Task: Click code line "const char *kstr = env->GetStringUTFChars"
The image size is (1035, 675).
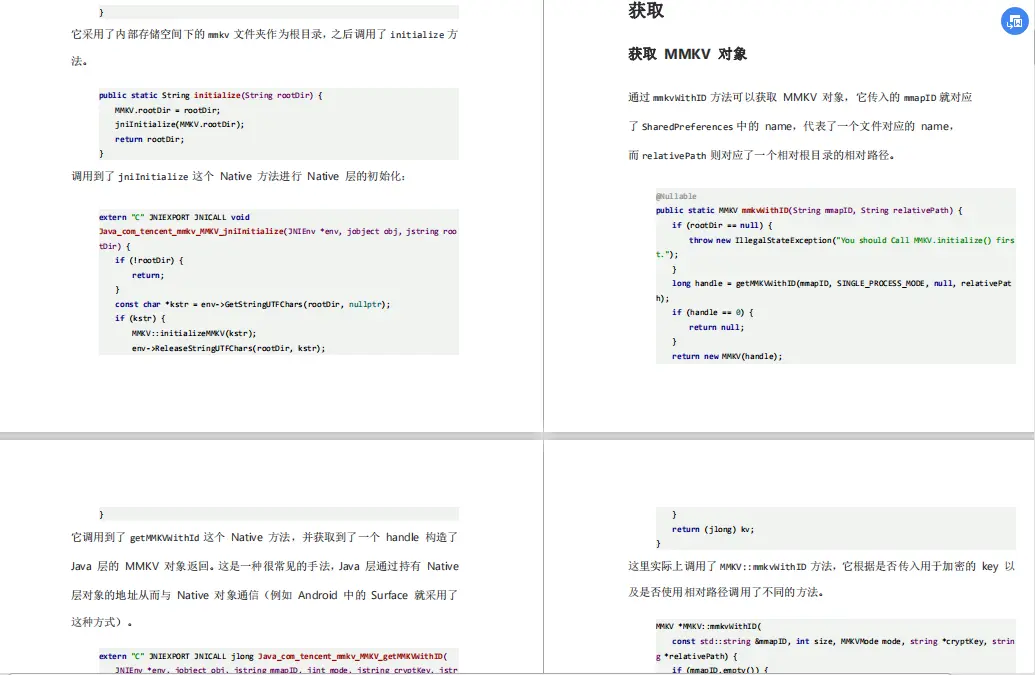Action: click(252, 304)
